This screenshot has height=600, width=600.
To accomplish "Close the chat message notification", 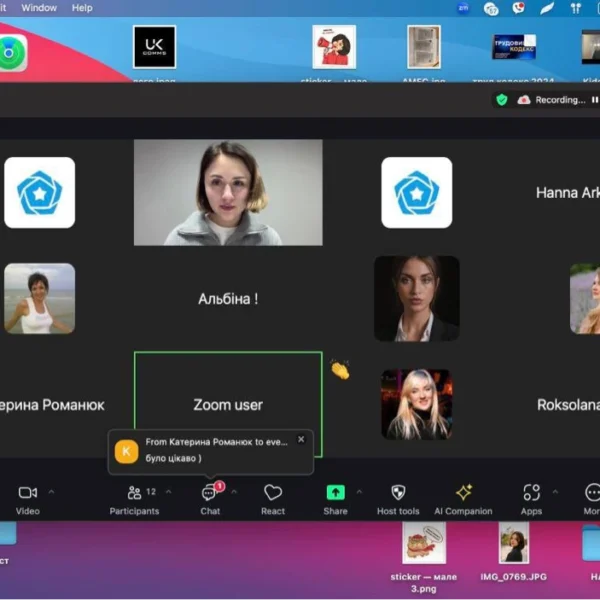I will [x=301, y=439].
